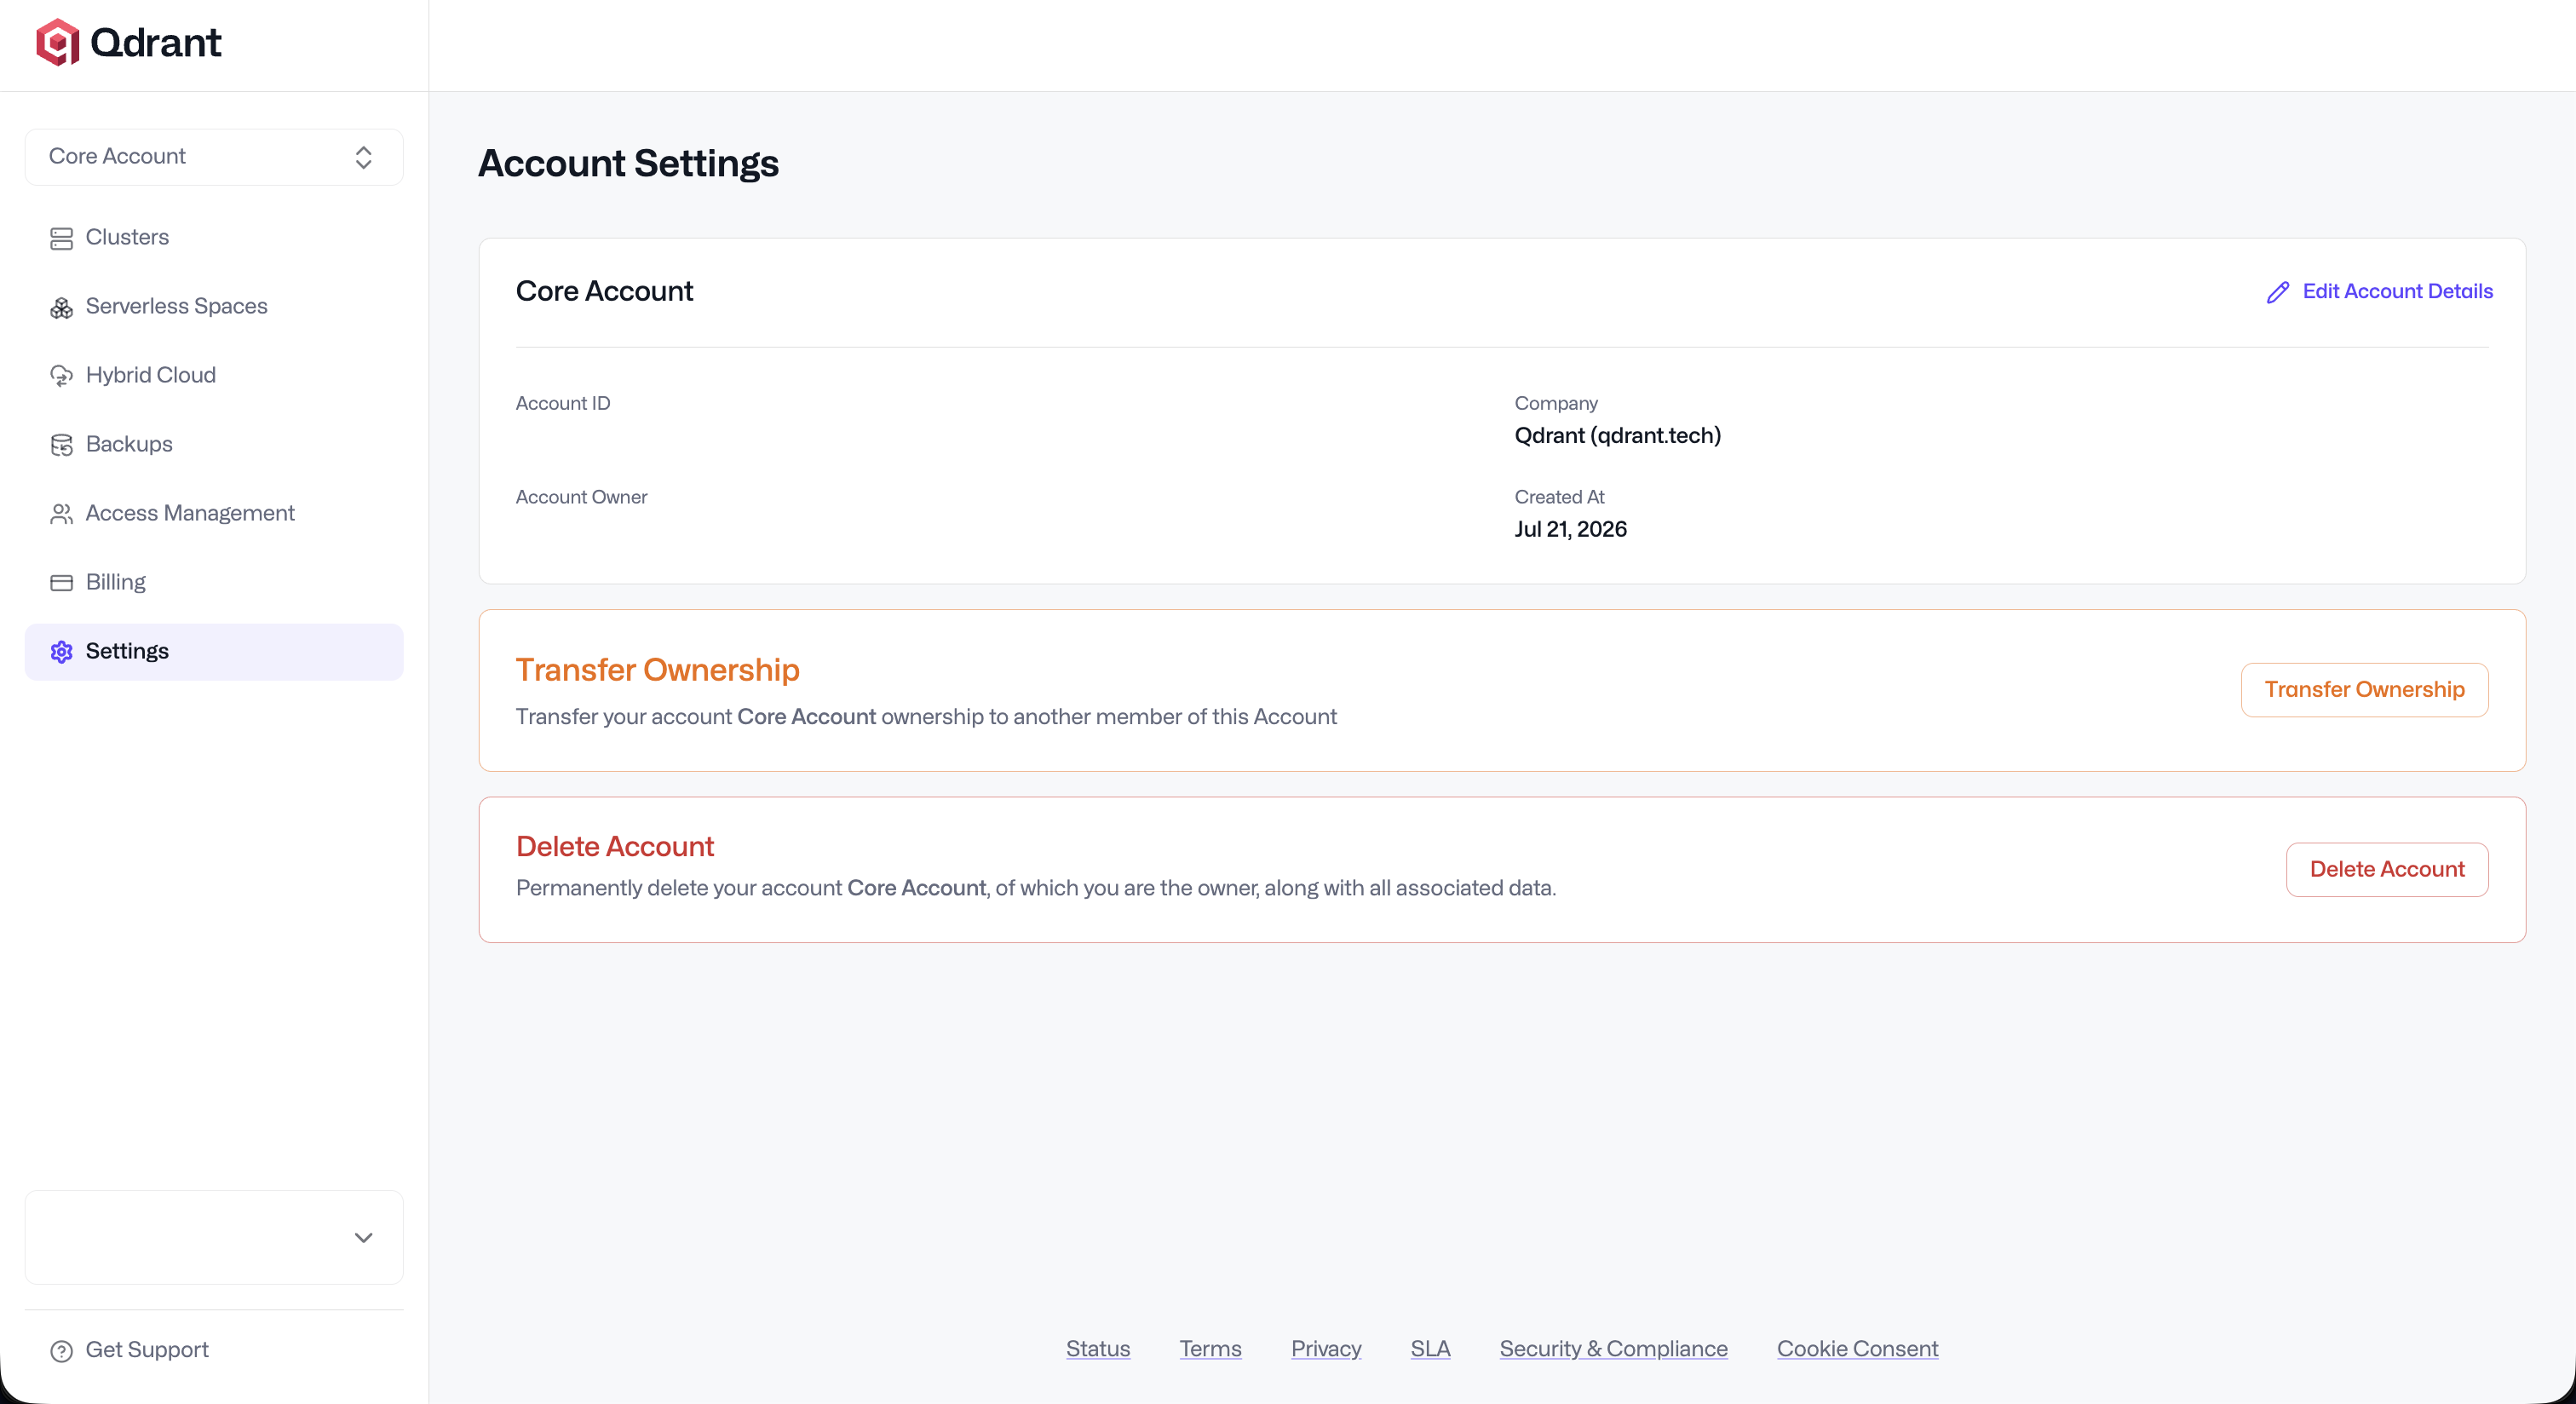
Task: Select Access Management in the sidebar
Action: [x=214, y=514]
